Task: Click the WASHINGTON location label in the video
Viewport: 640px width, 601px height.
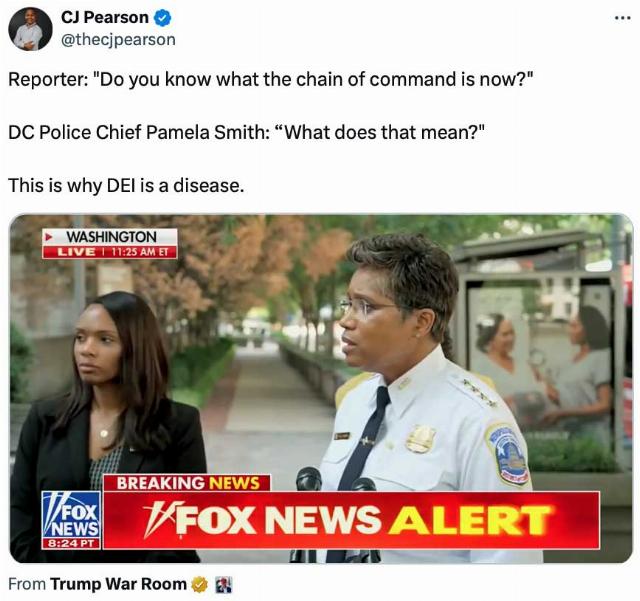Action: coord(111,237)
